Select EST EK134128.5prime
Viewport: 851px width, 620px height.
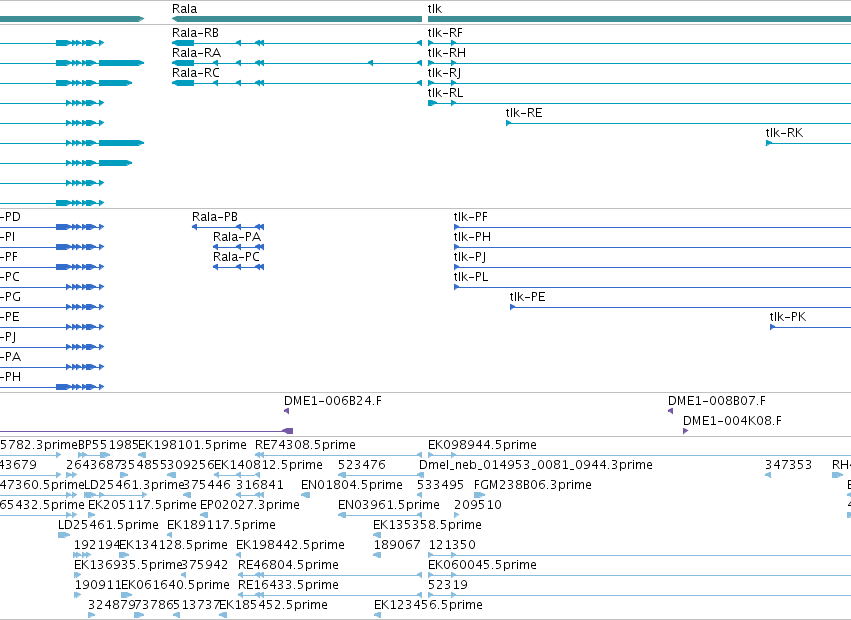tap(174, 546)
